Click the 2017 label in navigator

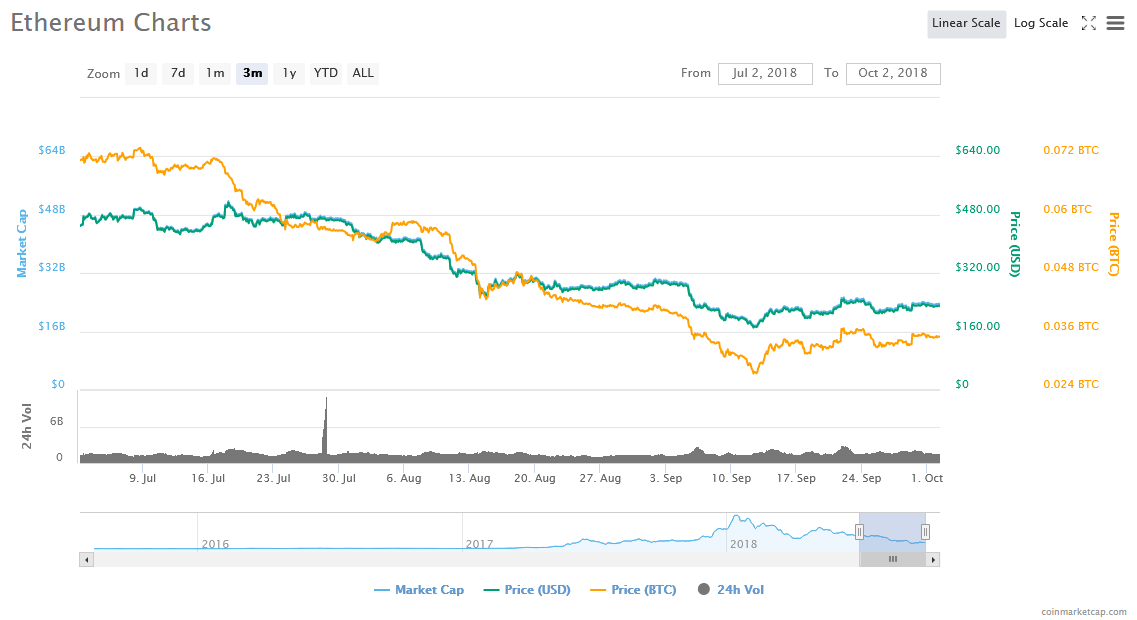pos(479,544)
